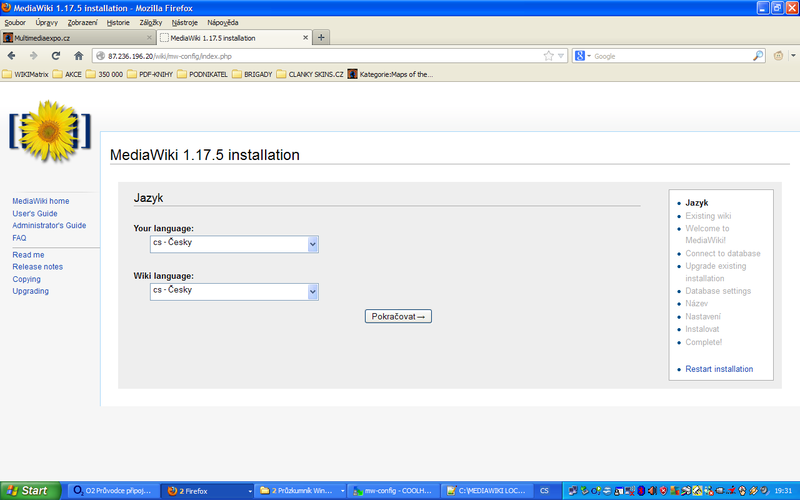The width and height of the screenshot is (800, 500).
Task: Open the Kategorie:Maps of the... bookmark
Action: click(x=390, y=74)
